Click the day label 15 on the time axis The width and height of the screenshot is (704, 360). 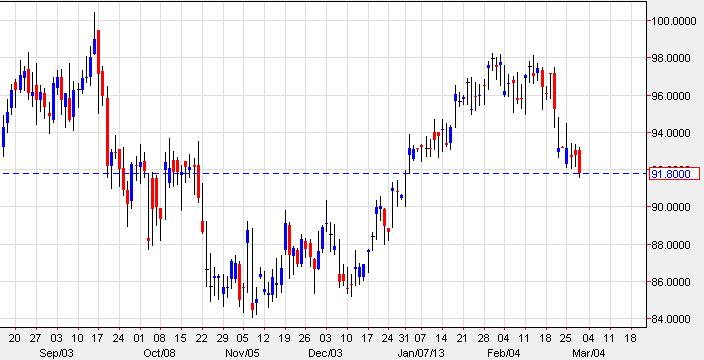[x=180, y=338]
